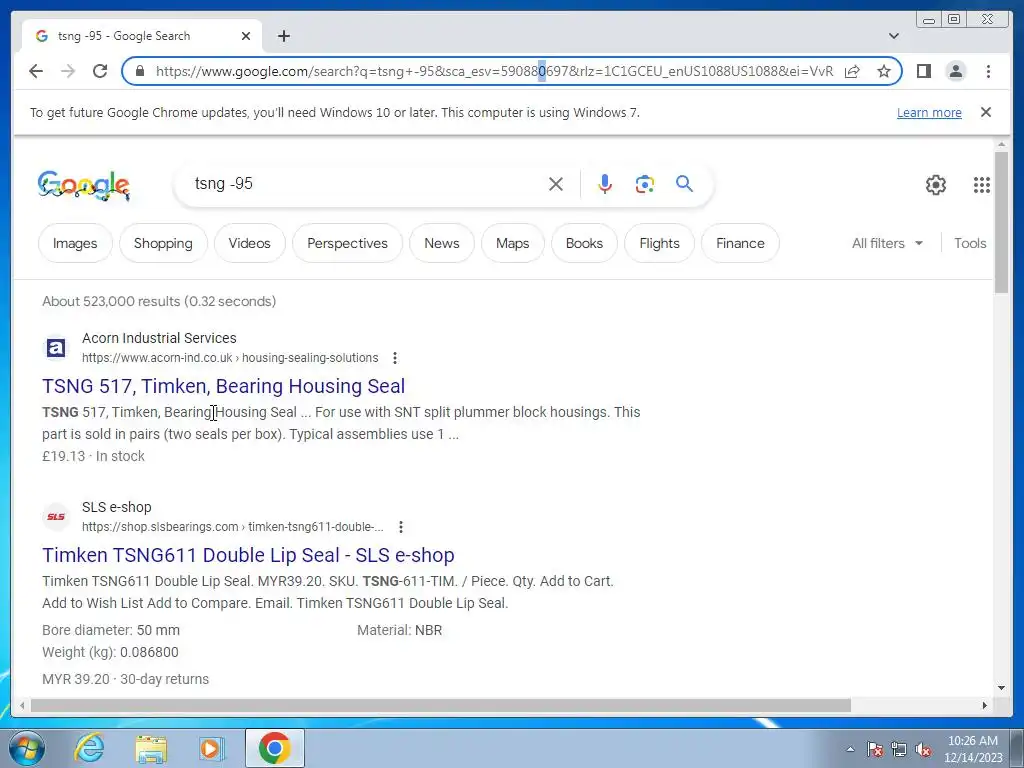
Task: Click the volume tray icon
Action: point(923,749)
